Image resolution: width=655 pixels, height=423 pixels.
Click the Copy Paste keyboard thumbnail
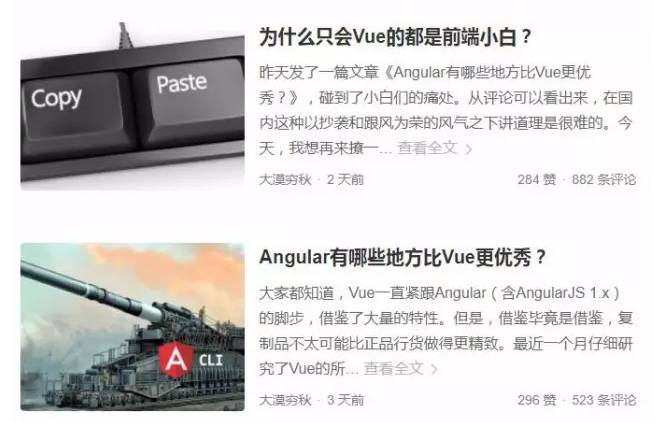132,106
